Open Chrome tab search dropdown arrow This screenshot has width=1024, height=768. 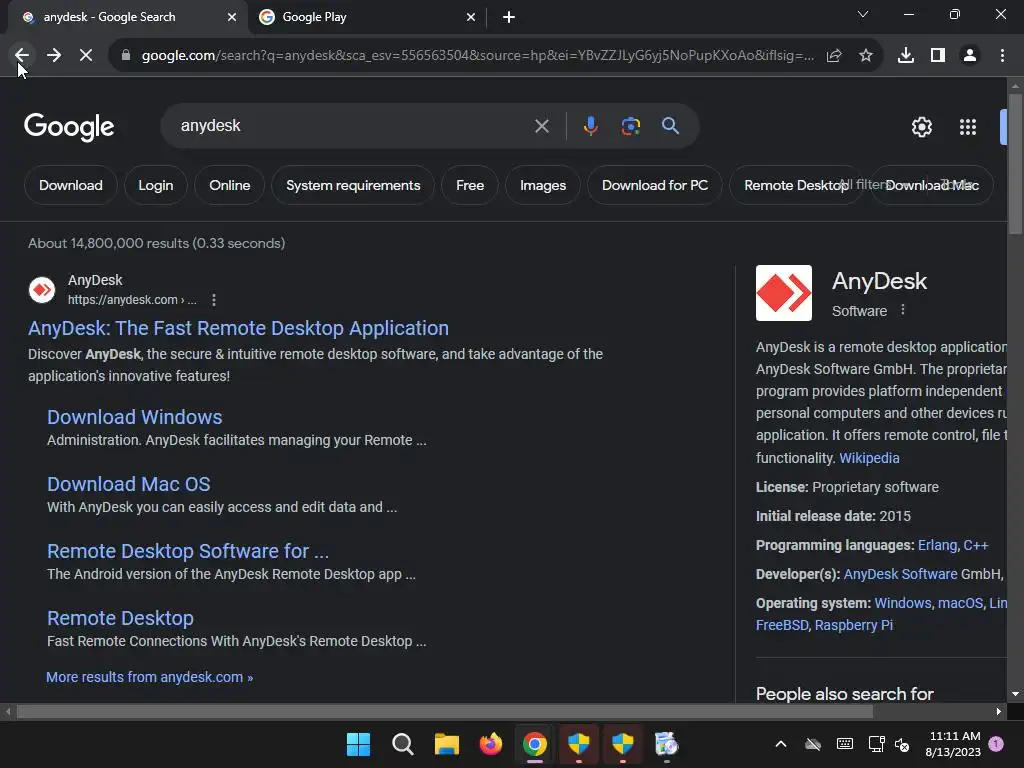[863, 14]
